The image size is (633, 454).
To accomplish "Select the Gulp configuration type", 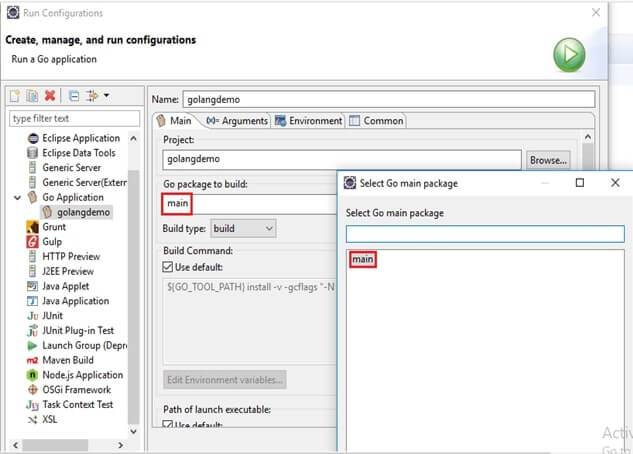I will [53, 242].
